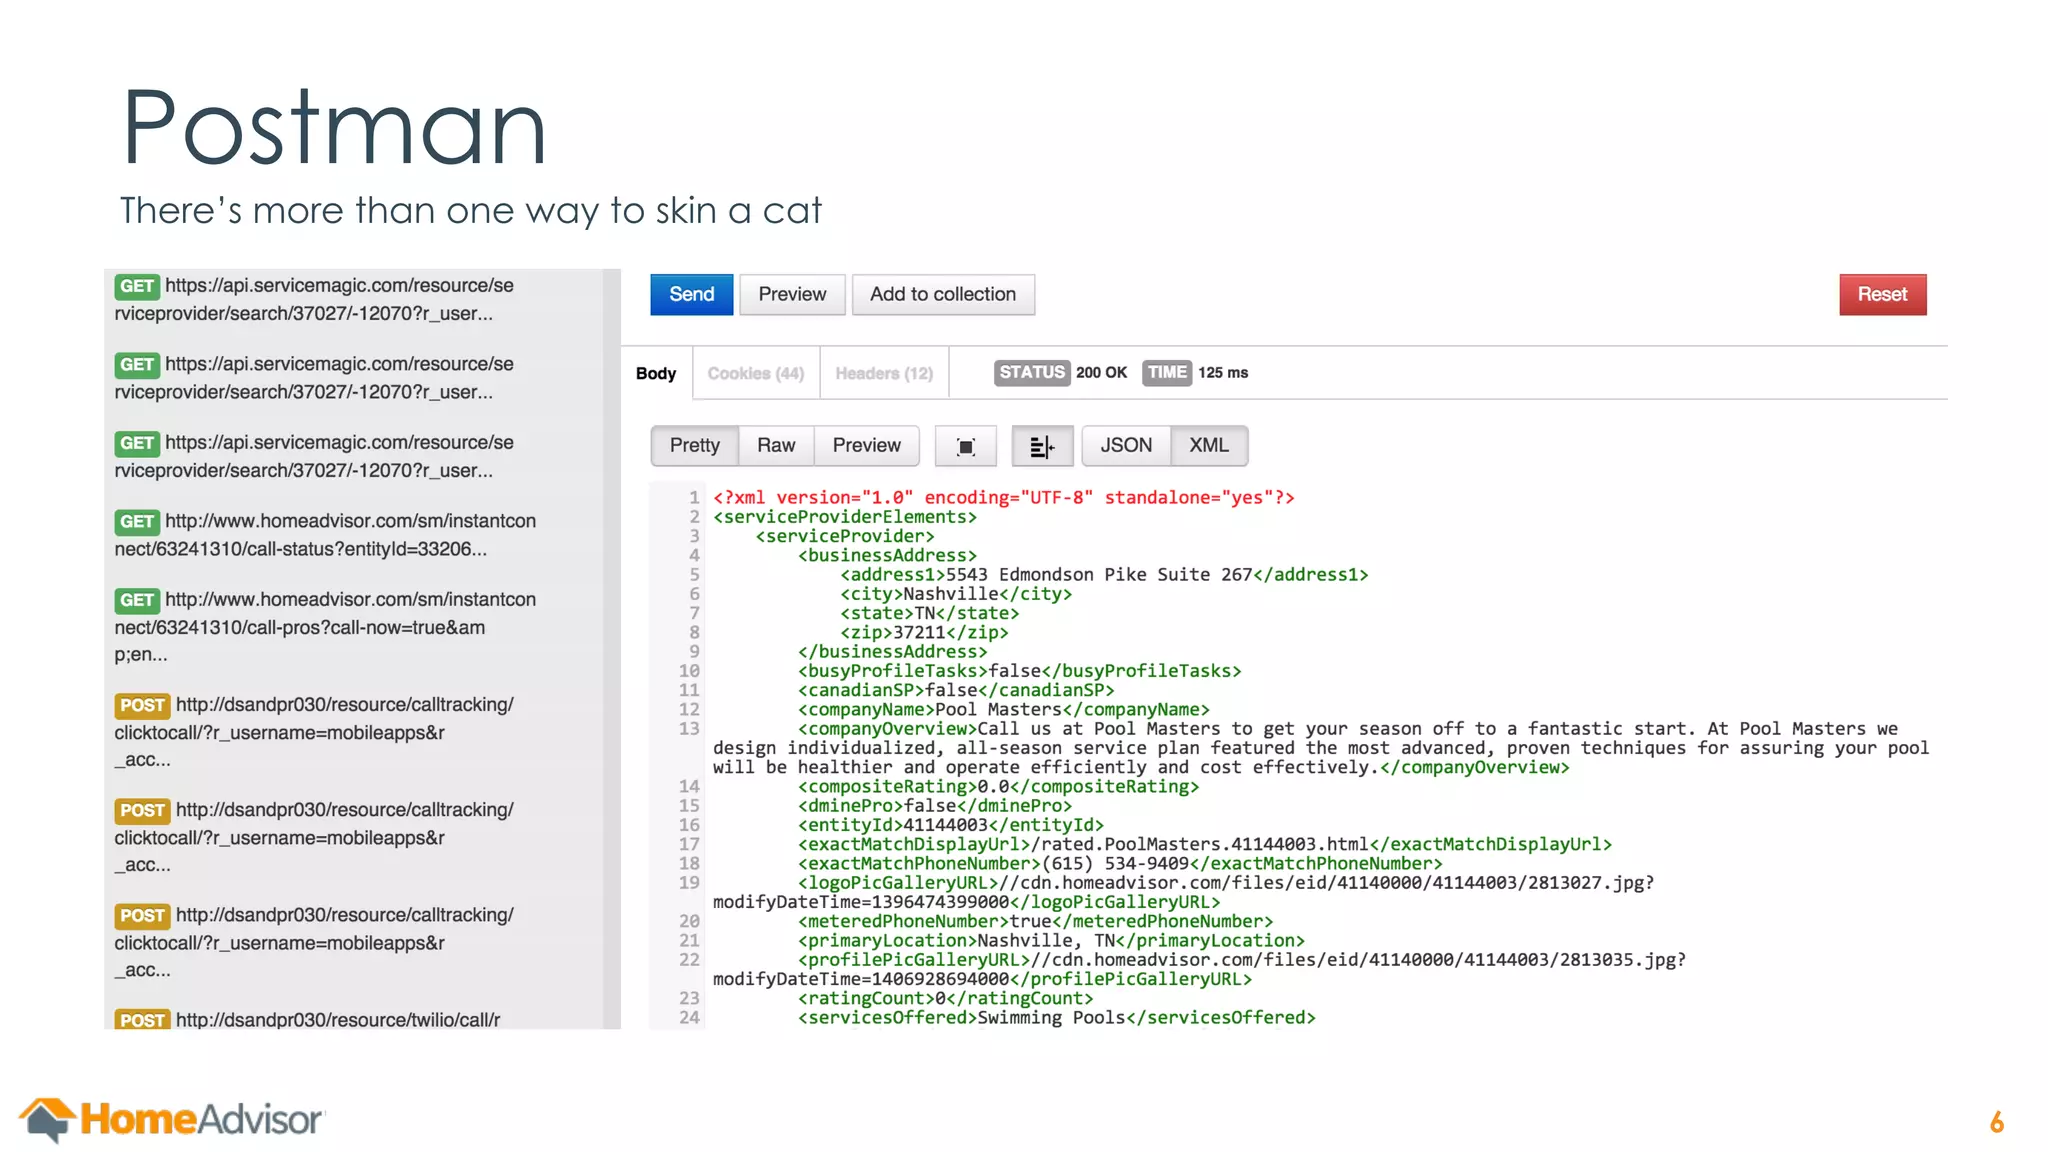Click the fullscreen response icon
The height and width of the screenshot is (1152, 2048).
coord(965,446)
